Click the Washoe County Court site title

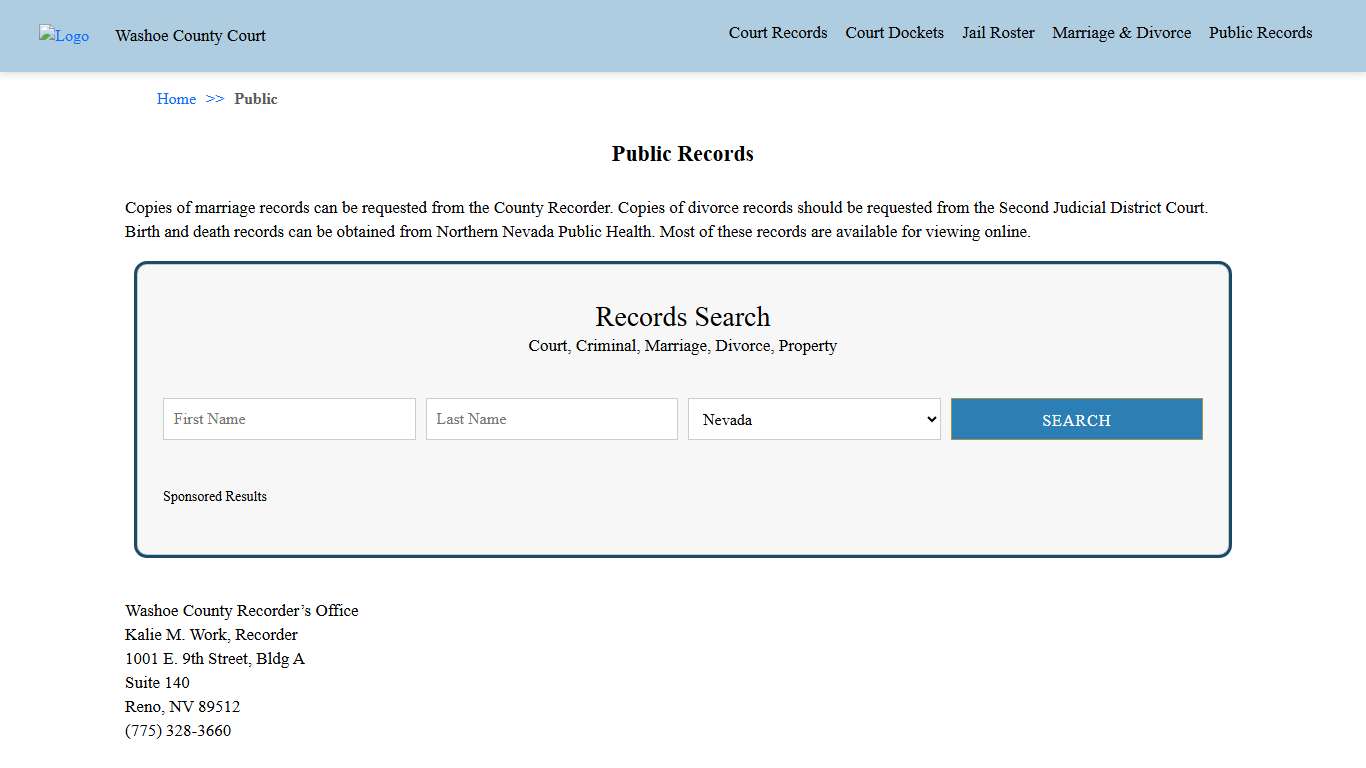point(190,36)
